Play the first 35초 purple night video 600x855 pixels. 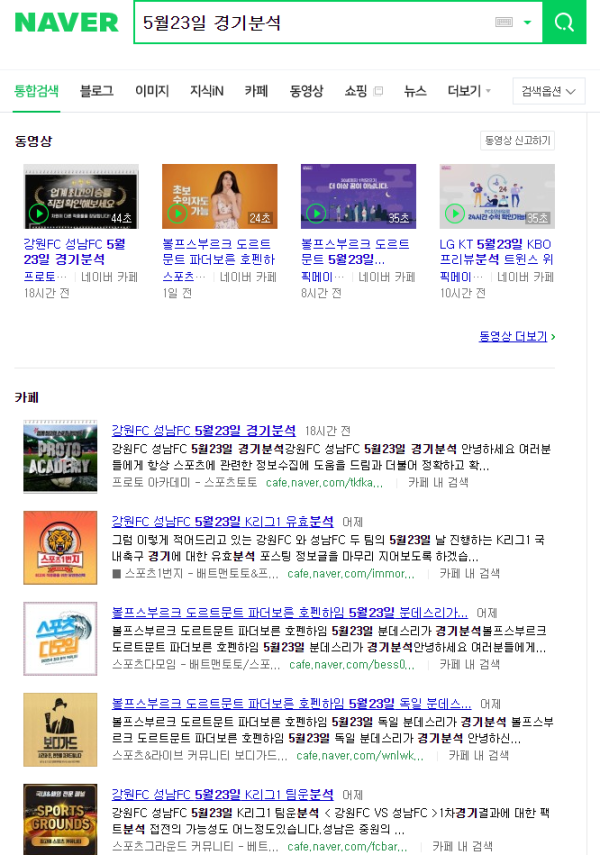(358, 196)
